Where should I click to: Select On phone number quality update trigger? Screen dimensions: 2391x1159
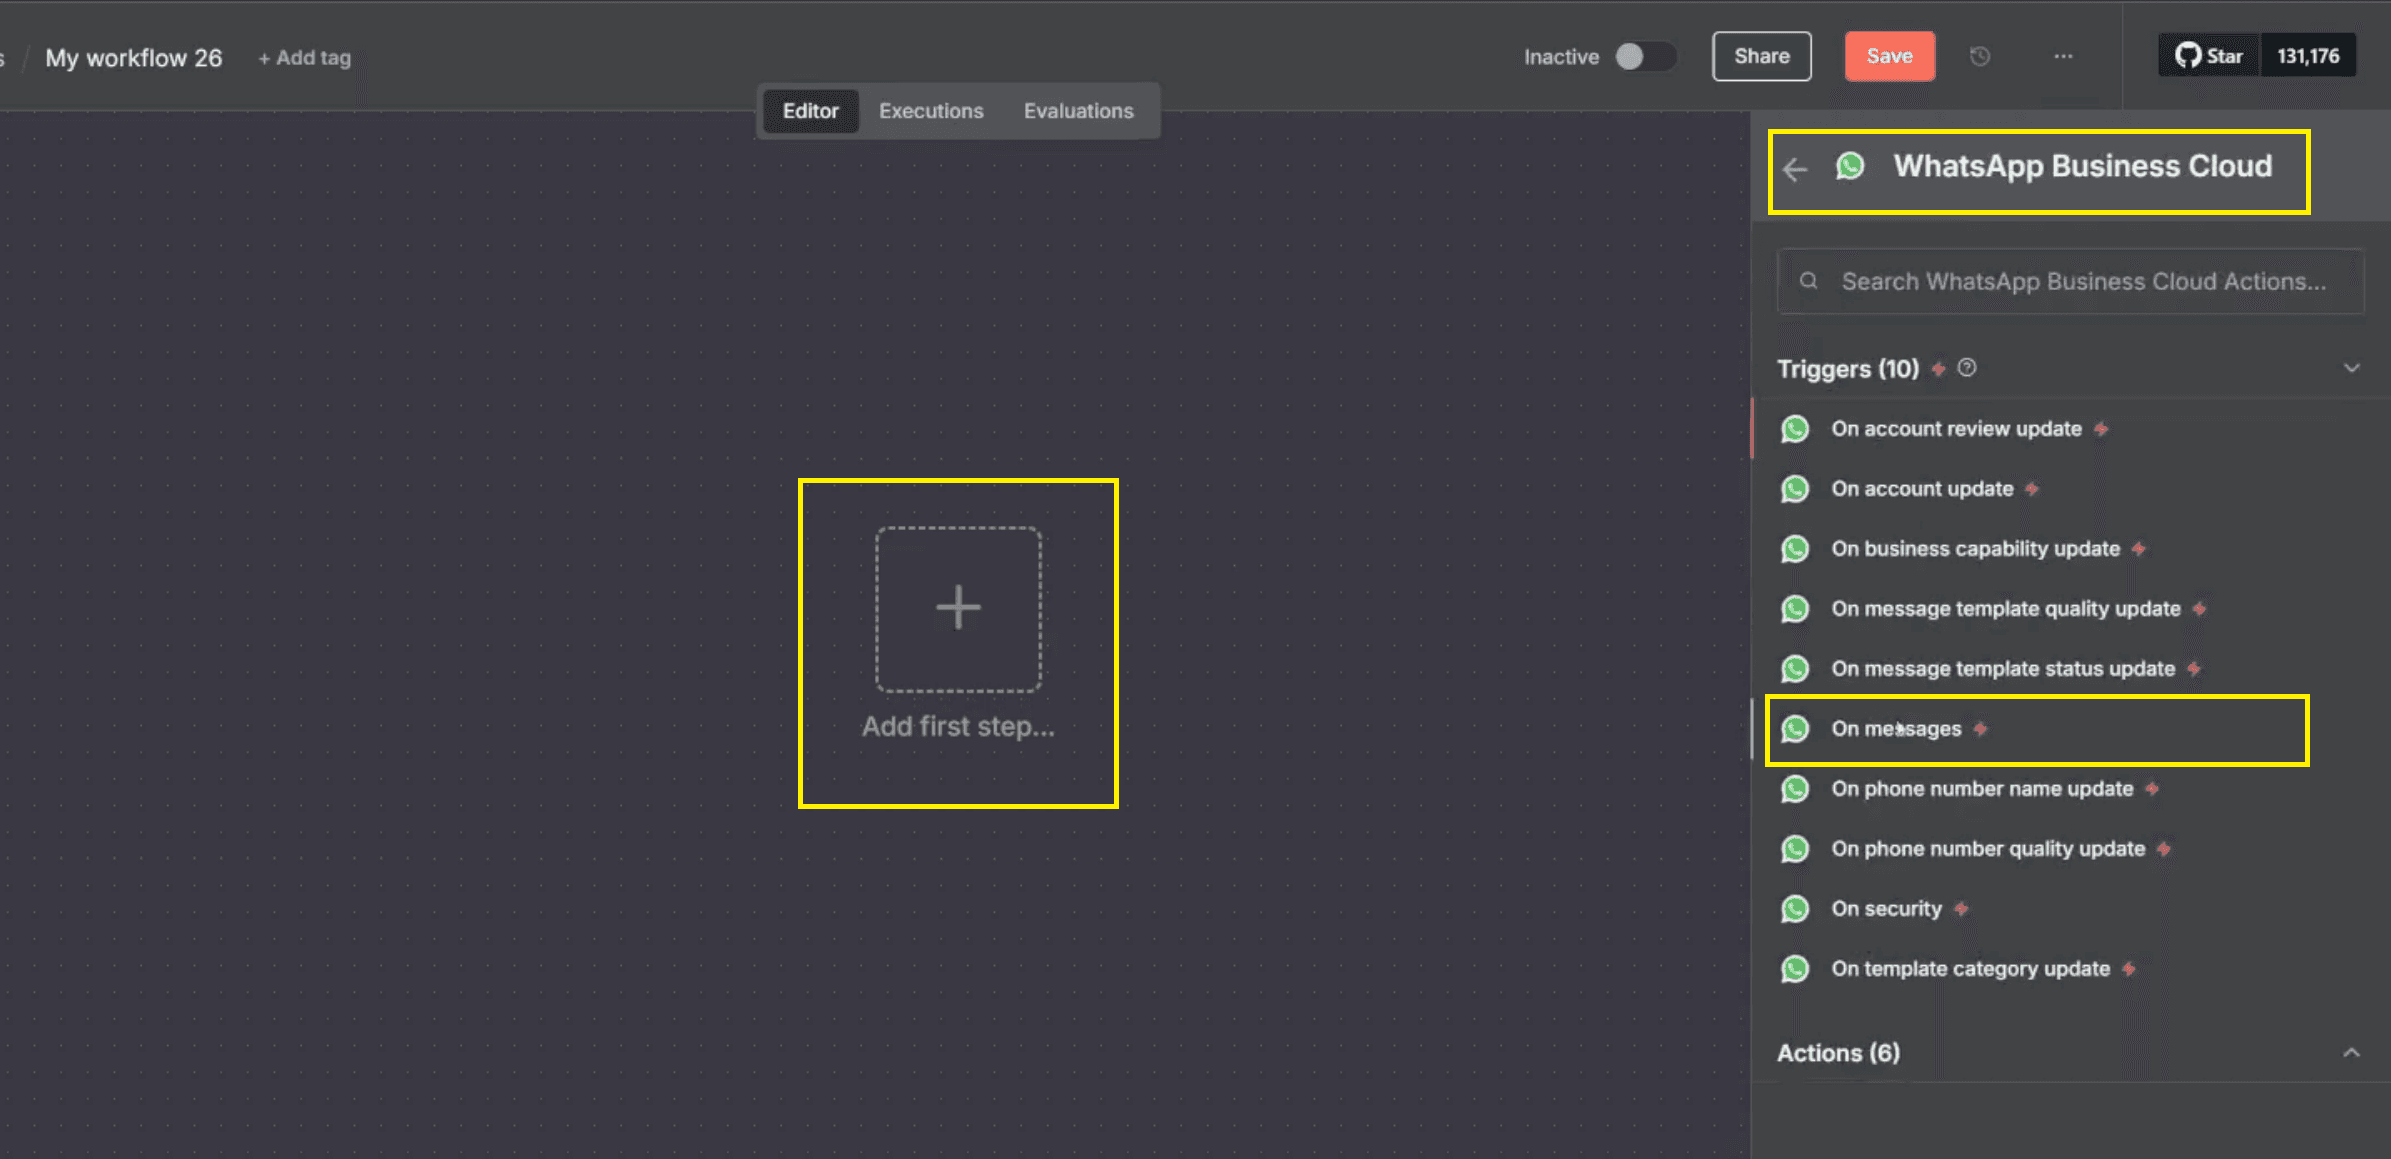(x=2070, y=849)
